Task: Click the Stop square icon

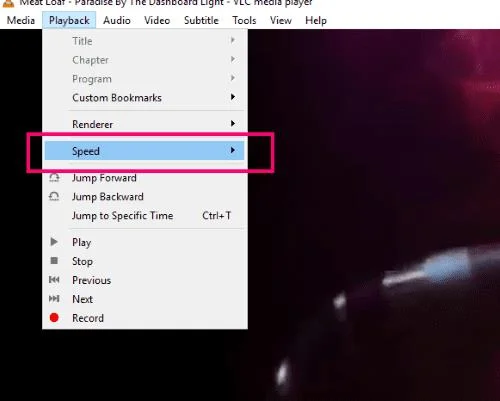Action: [54, 260]
